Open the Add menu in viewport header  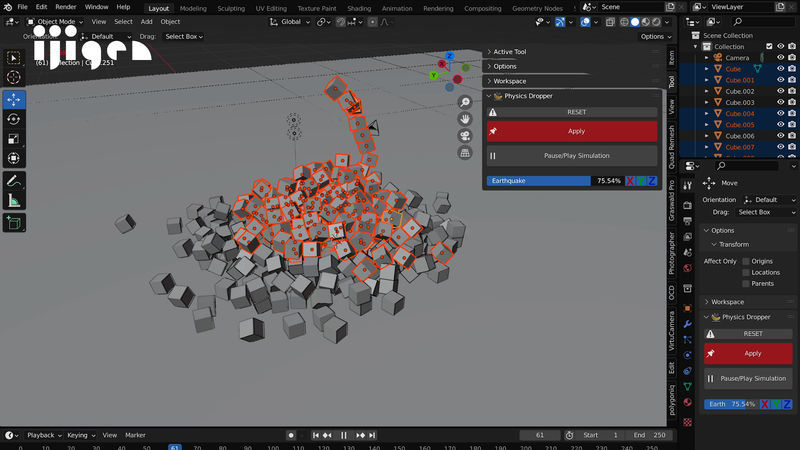146,22
